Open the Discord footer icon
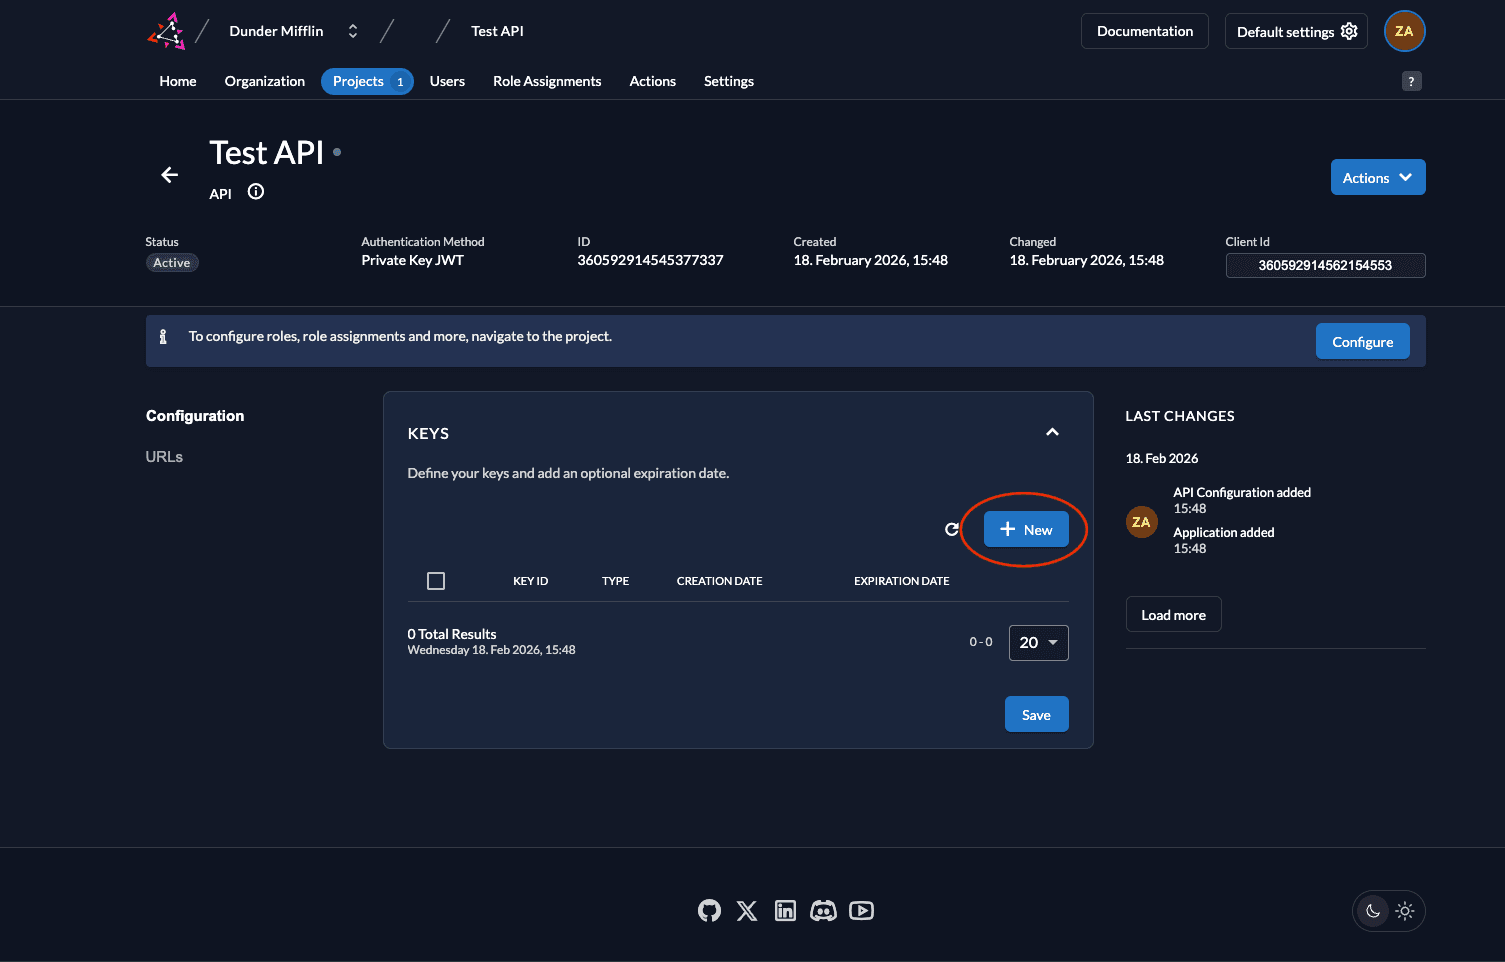1505x962 pixels. click(823, 910)
